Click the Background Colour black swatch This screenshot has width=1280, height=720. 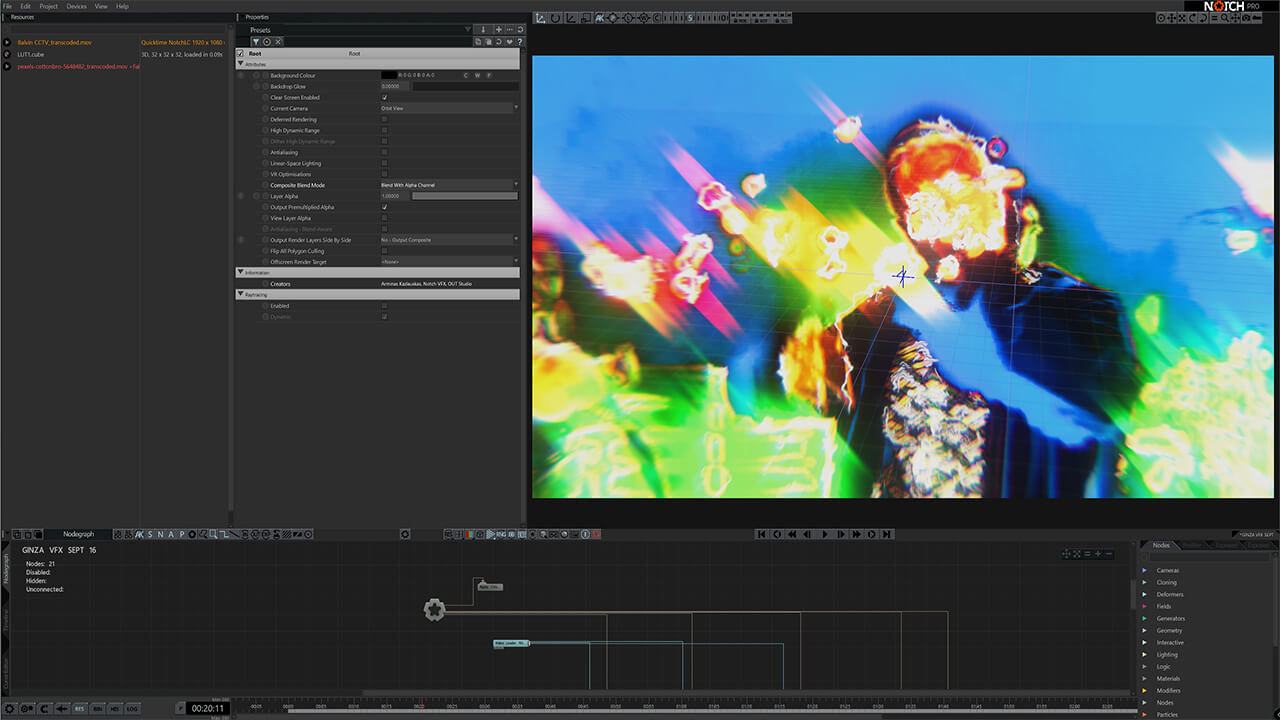click(388, 75)
